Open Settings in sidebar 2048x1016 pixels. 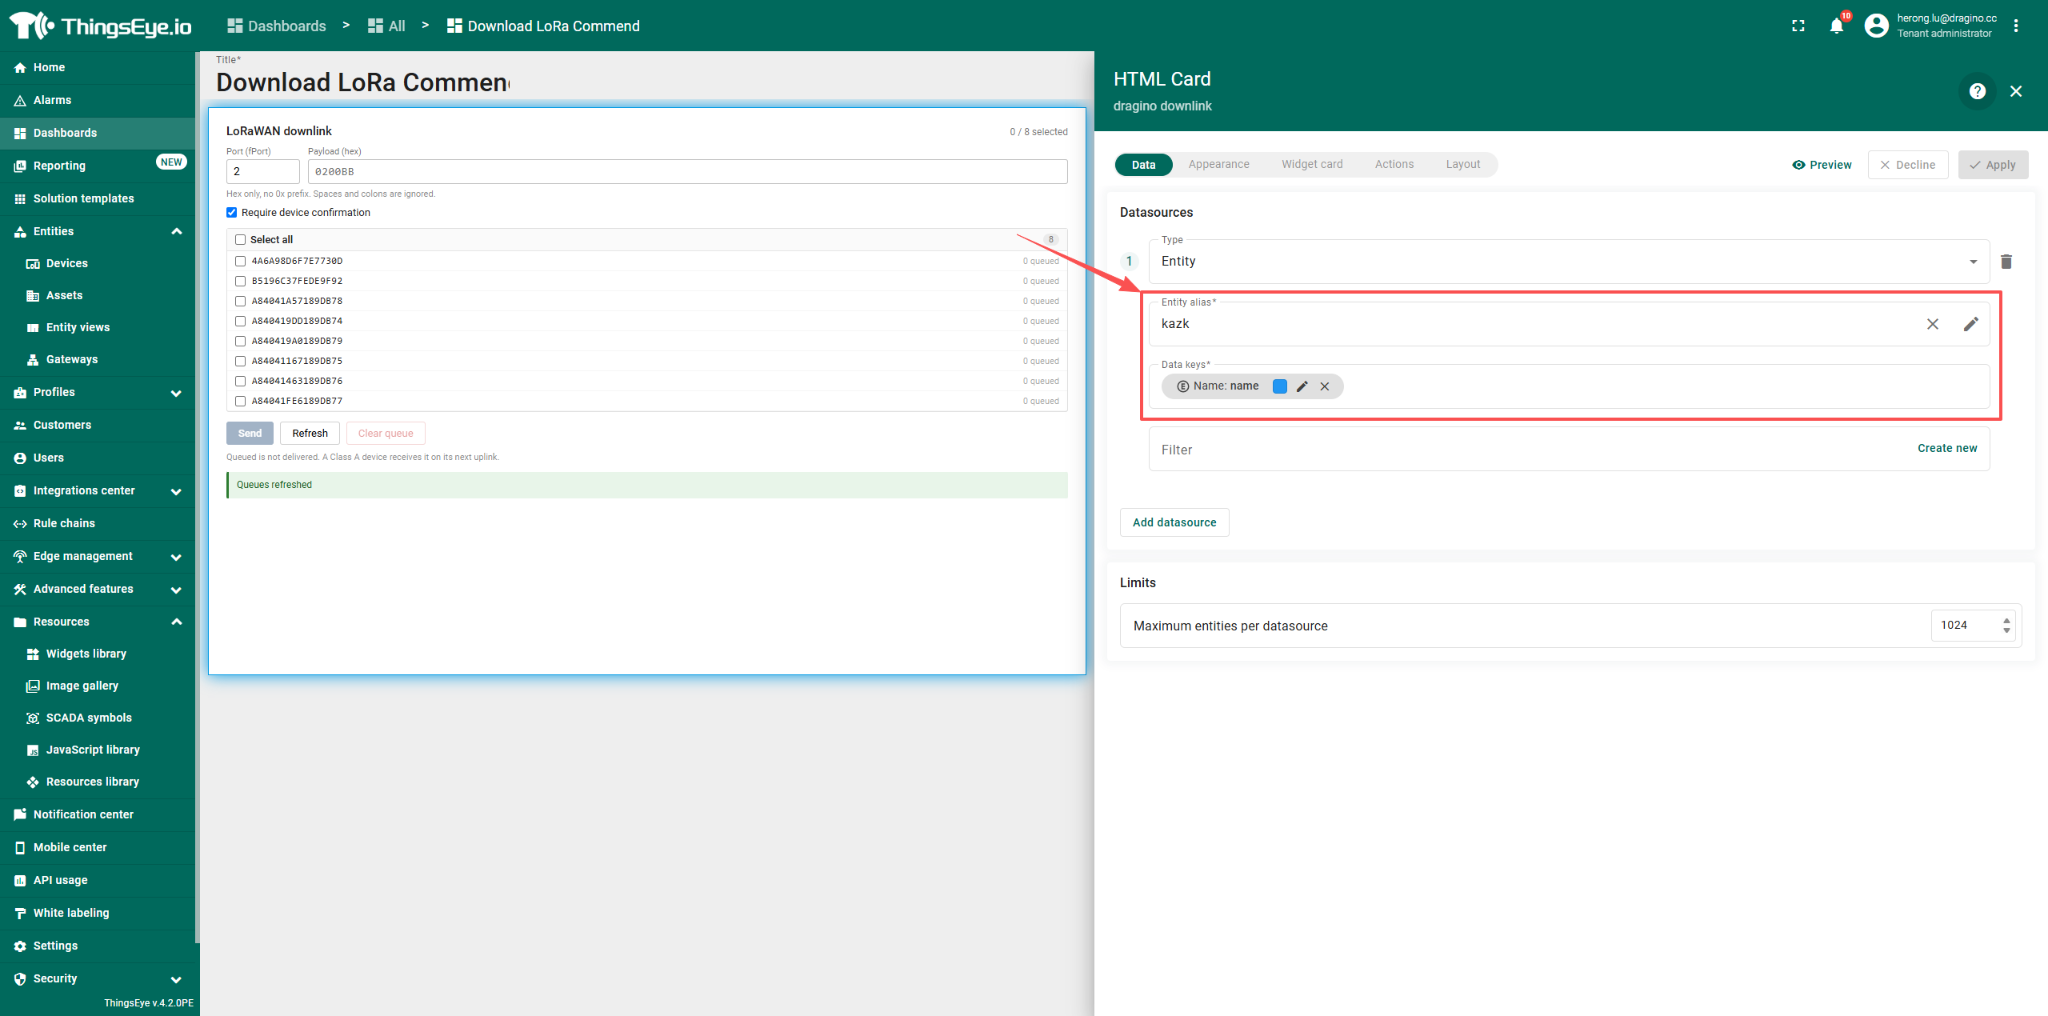coord(97,946)
